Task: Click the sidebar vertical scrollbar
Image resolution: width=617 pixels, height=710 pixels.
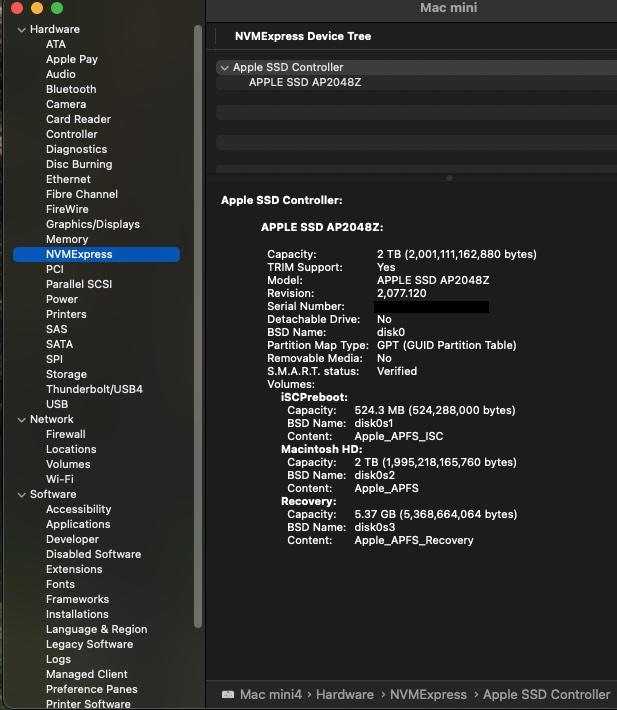Action: pyautogui.click(x=197, y=326)
